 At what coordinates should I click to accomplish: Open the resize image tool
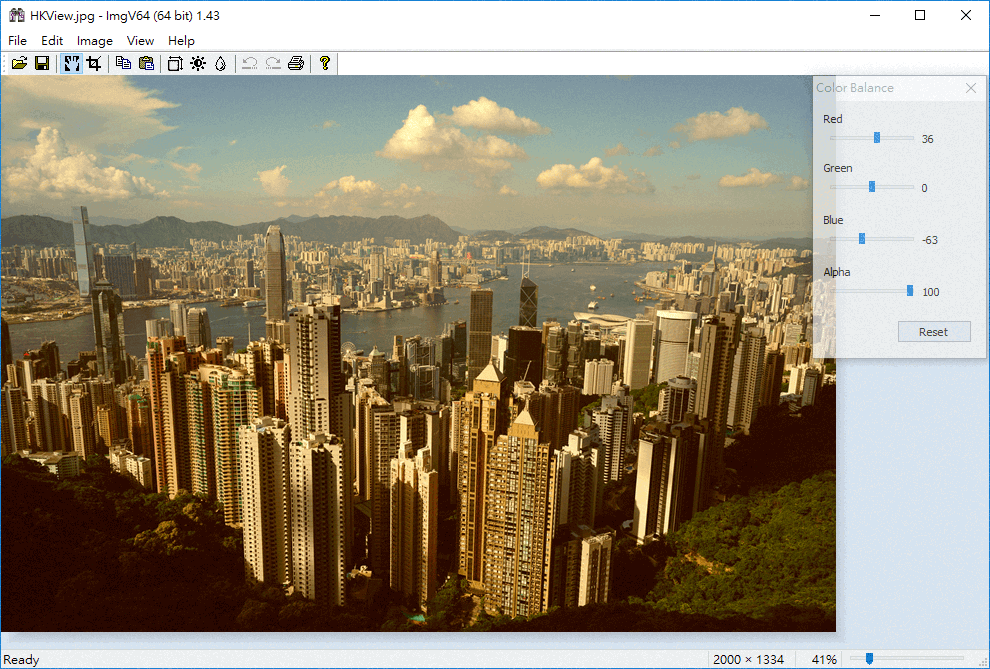[175, 63]
